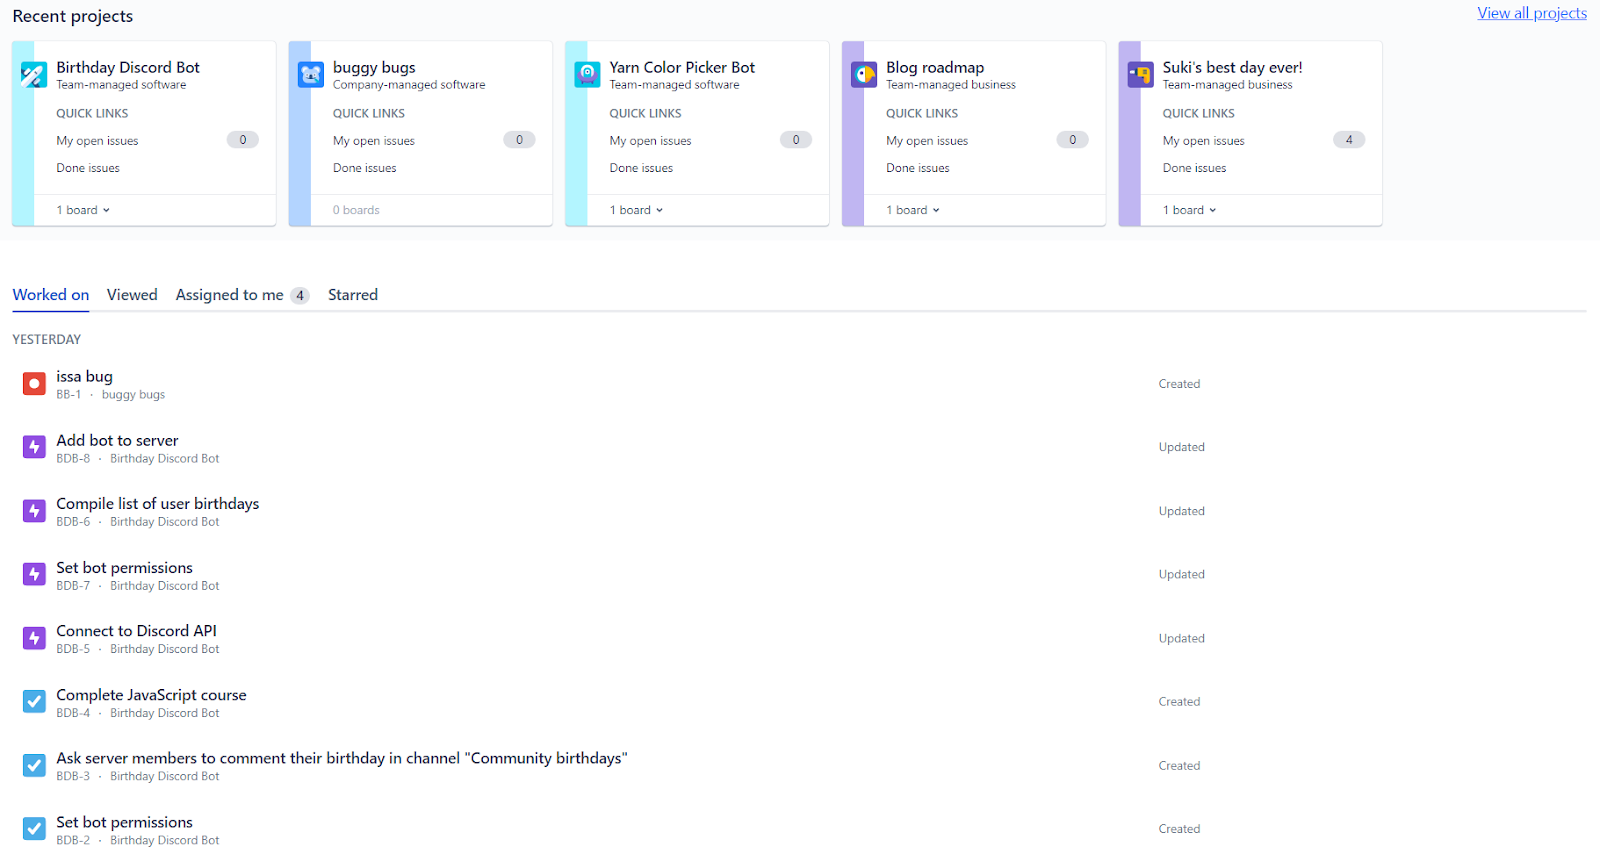Open the buggy bugs project title

[x=374, y=67]
